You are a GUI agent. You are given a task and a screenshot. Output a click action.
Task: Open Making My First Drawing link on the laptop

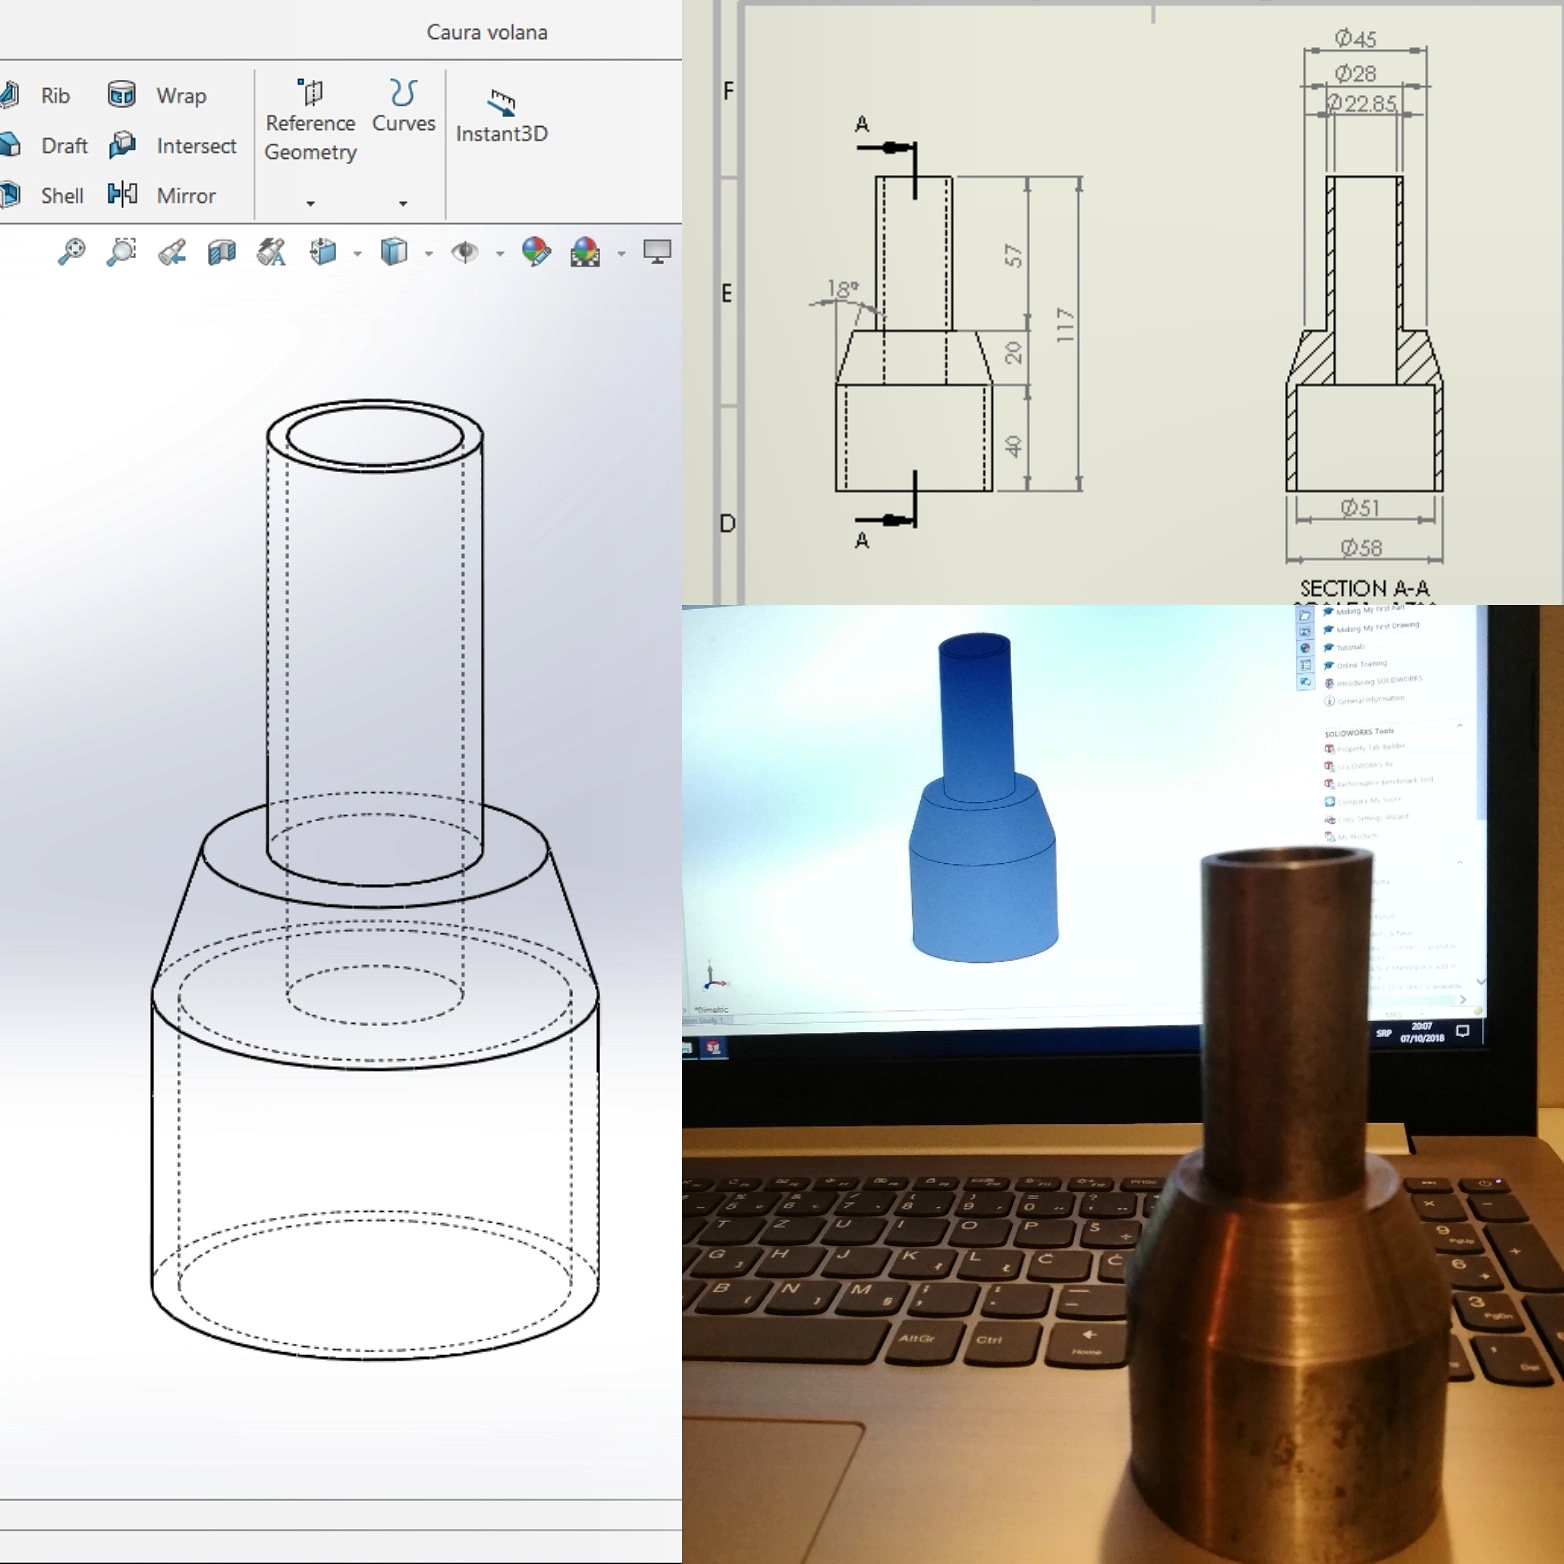point(1378,627)
